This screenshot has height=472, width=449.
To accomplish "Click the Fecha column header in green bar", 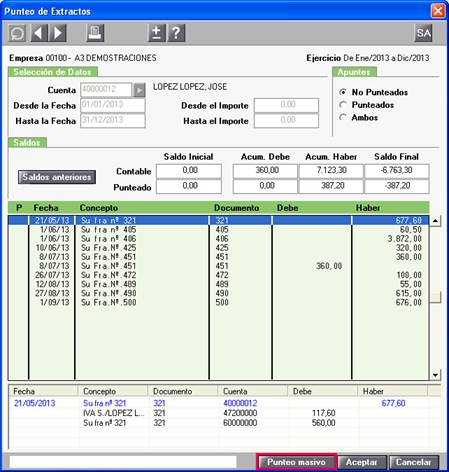I will pyautogui.click(x=46, y=208).
